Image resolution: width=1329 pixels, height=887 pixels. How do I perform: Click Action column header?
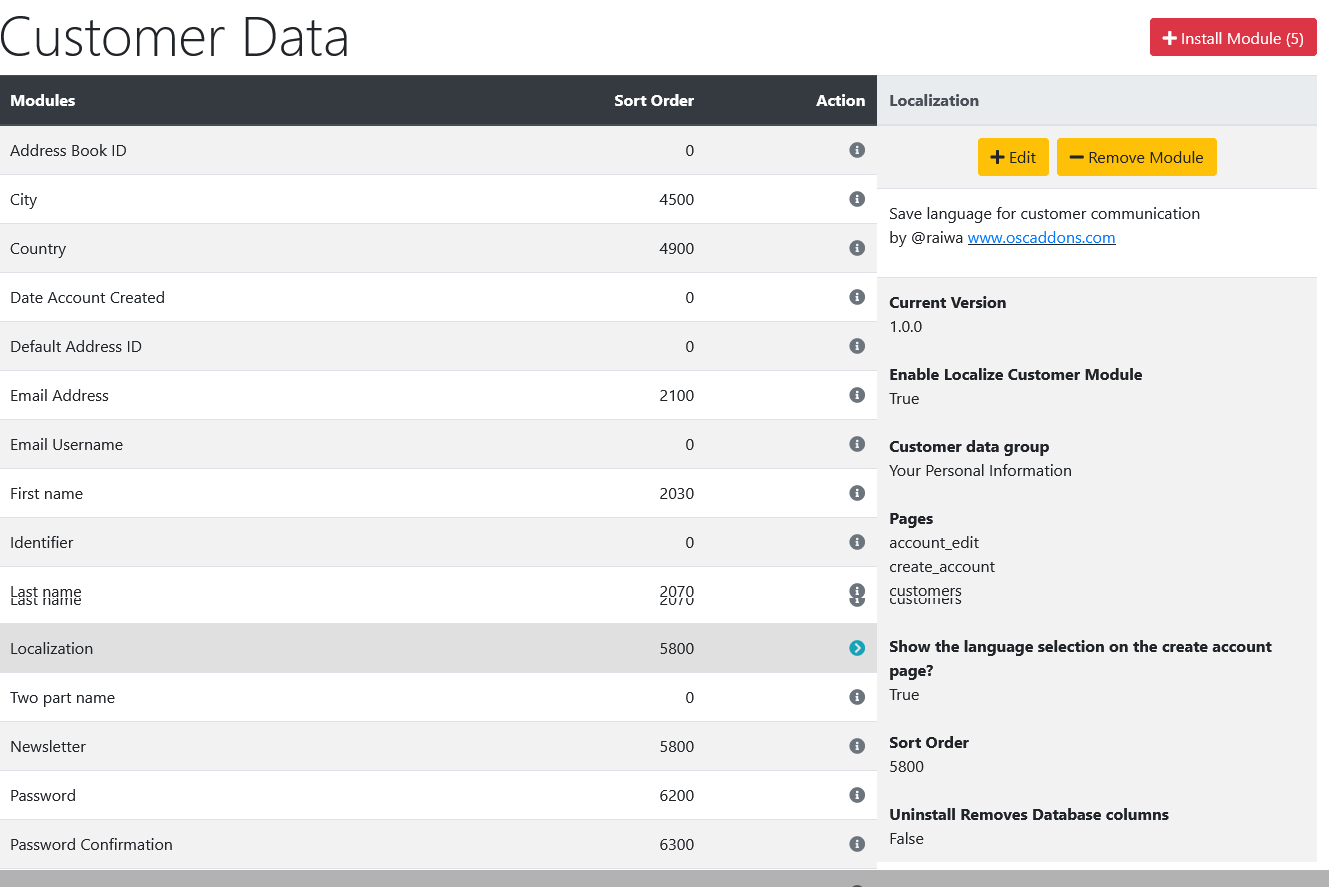pos(840,100)
